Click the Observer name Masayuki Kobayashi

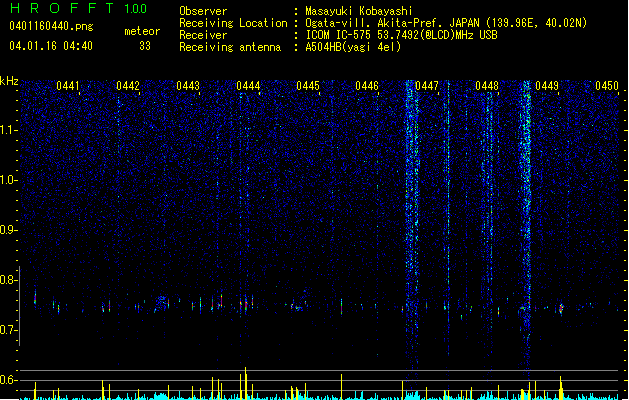pos(359,11)
